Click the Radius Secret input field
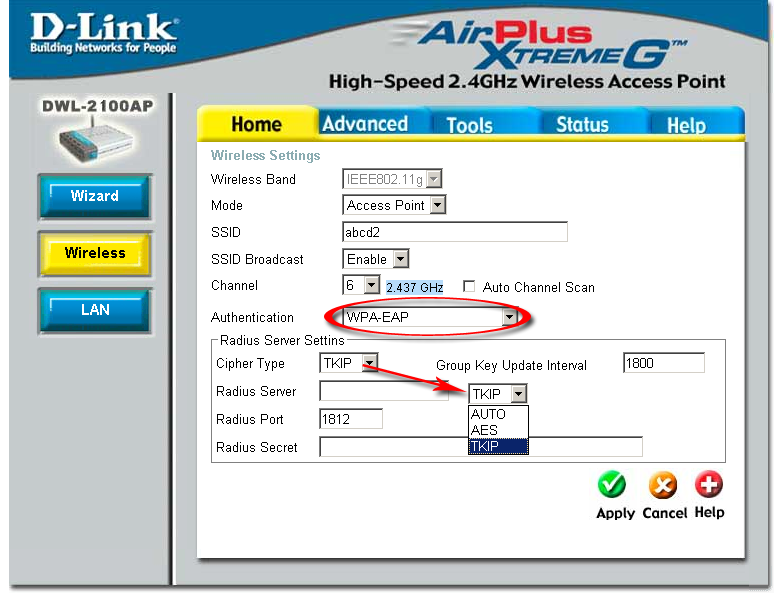 [481, 446]
